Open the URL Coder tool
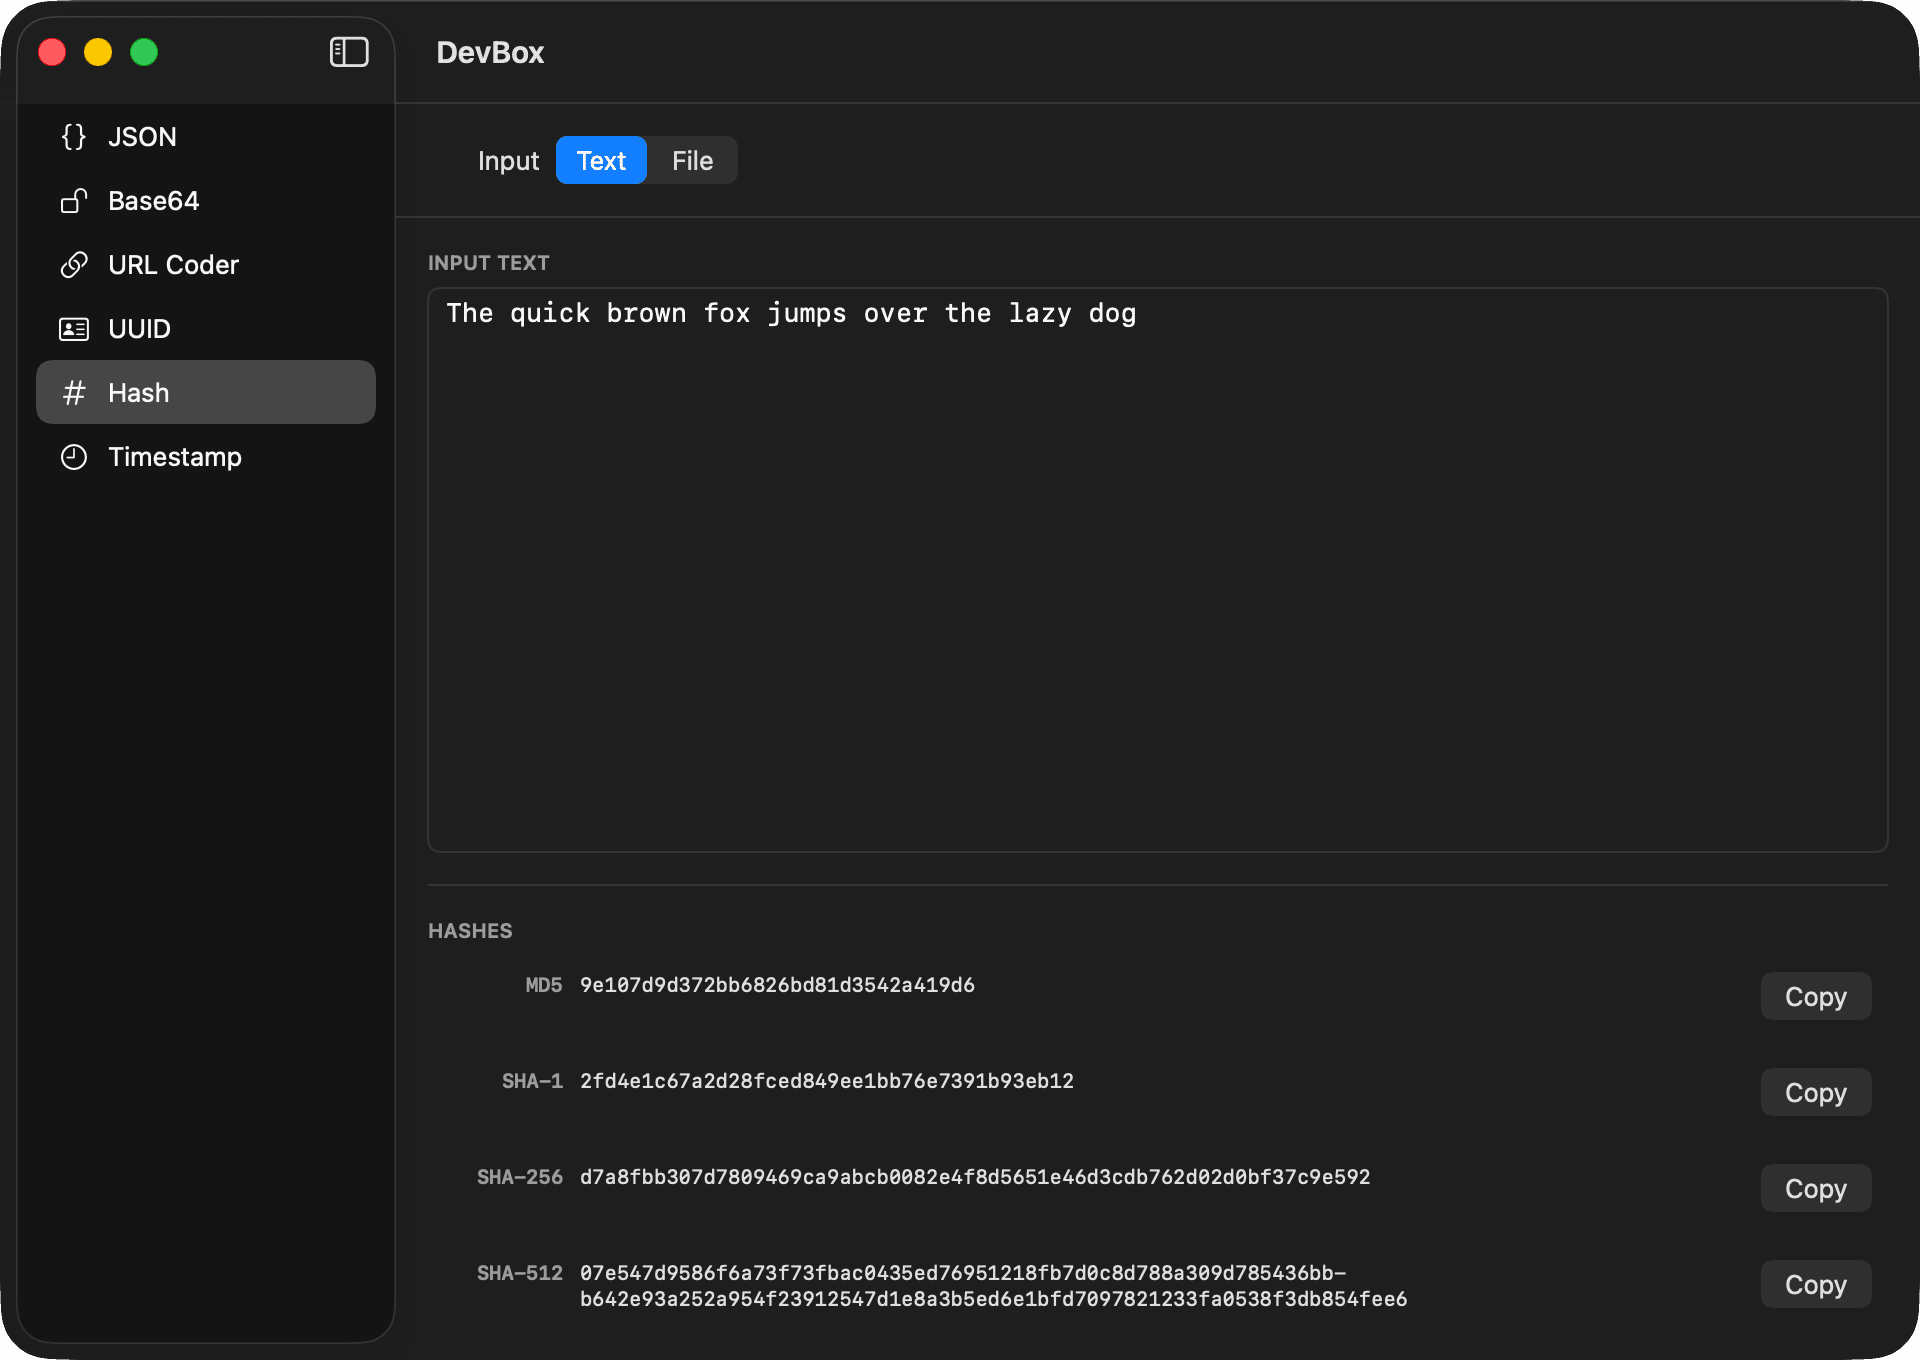Screen dimensions: 1920x1360 206,265
